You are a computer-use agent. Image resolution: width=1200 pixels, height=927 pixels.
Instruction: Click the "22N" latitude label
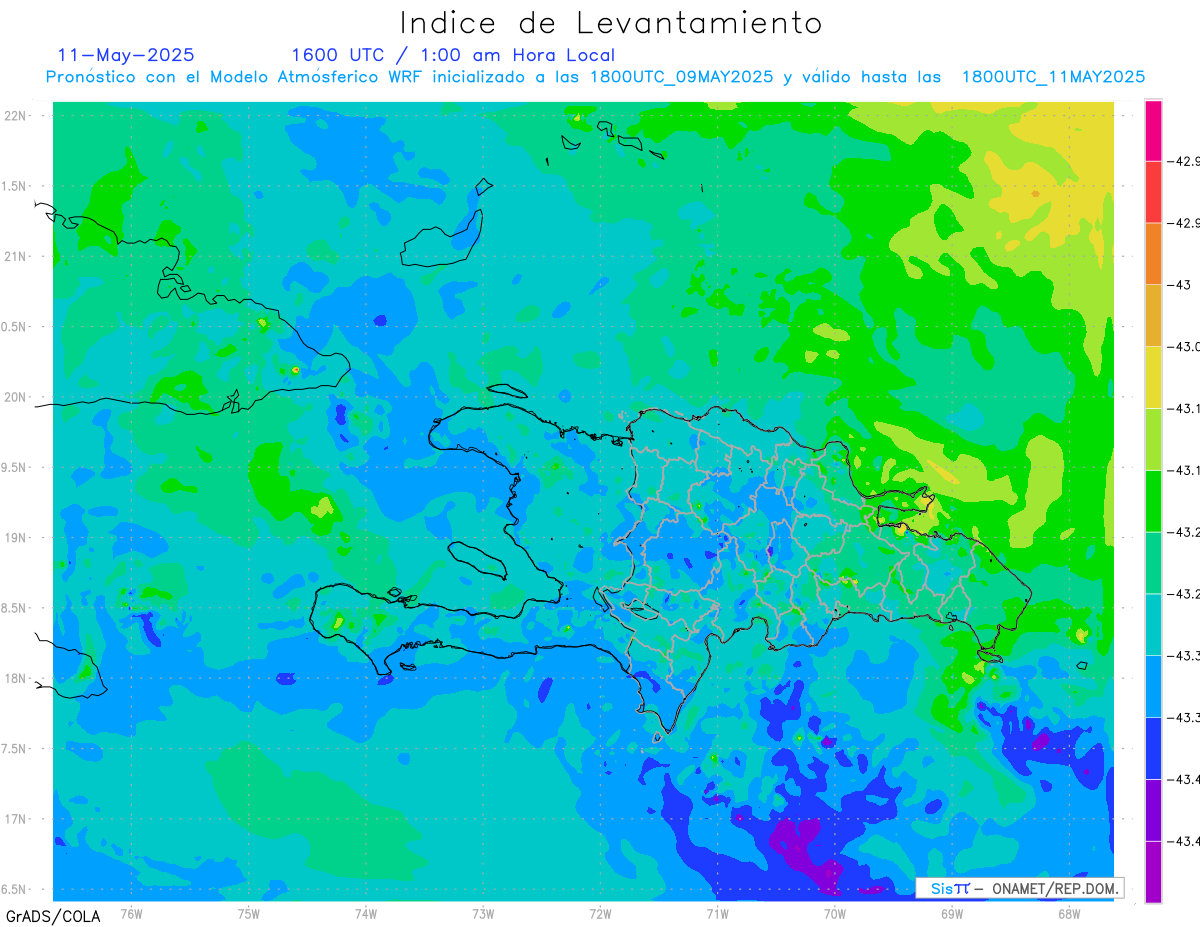[15, 116]
